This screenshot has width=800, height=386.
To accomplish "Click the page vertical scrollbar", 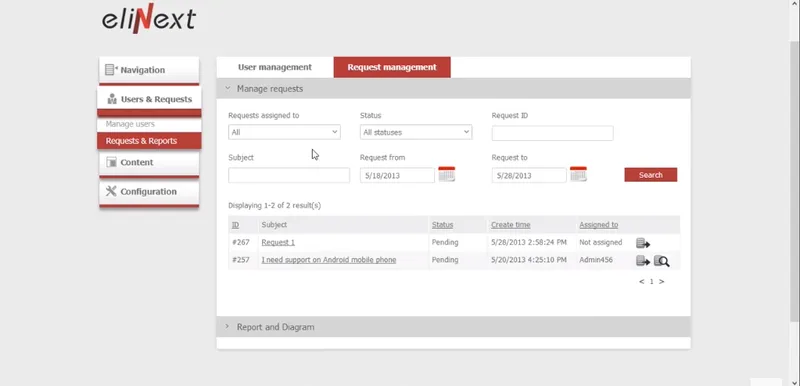I will 794,182.
